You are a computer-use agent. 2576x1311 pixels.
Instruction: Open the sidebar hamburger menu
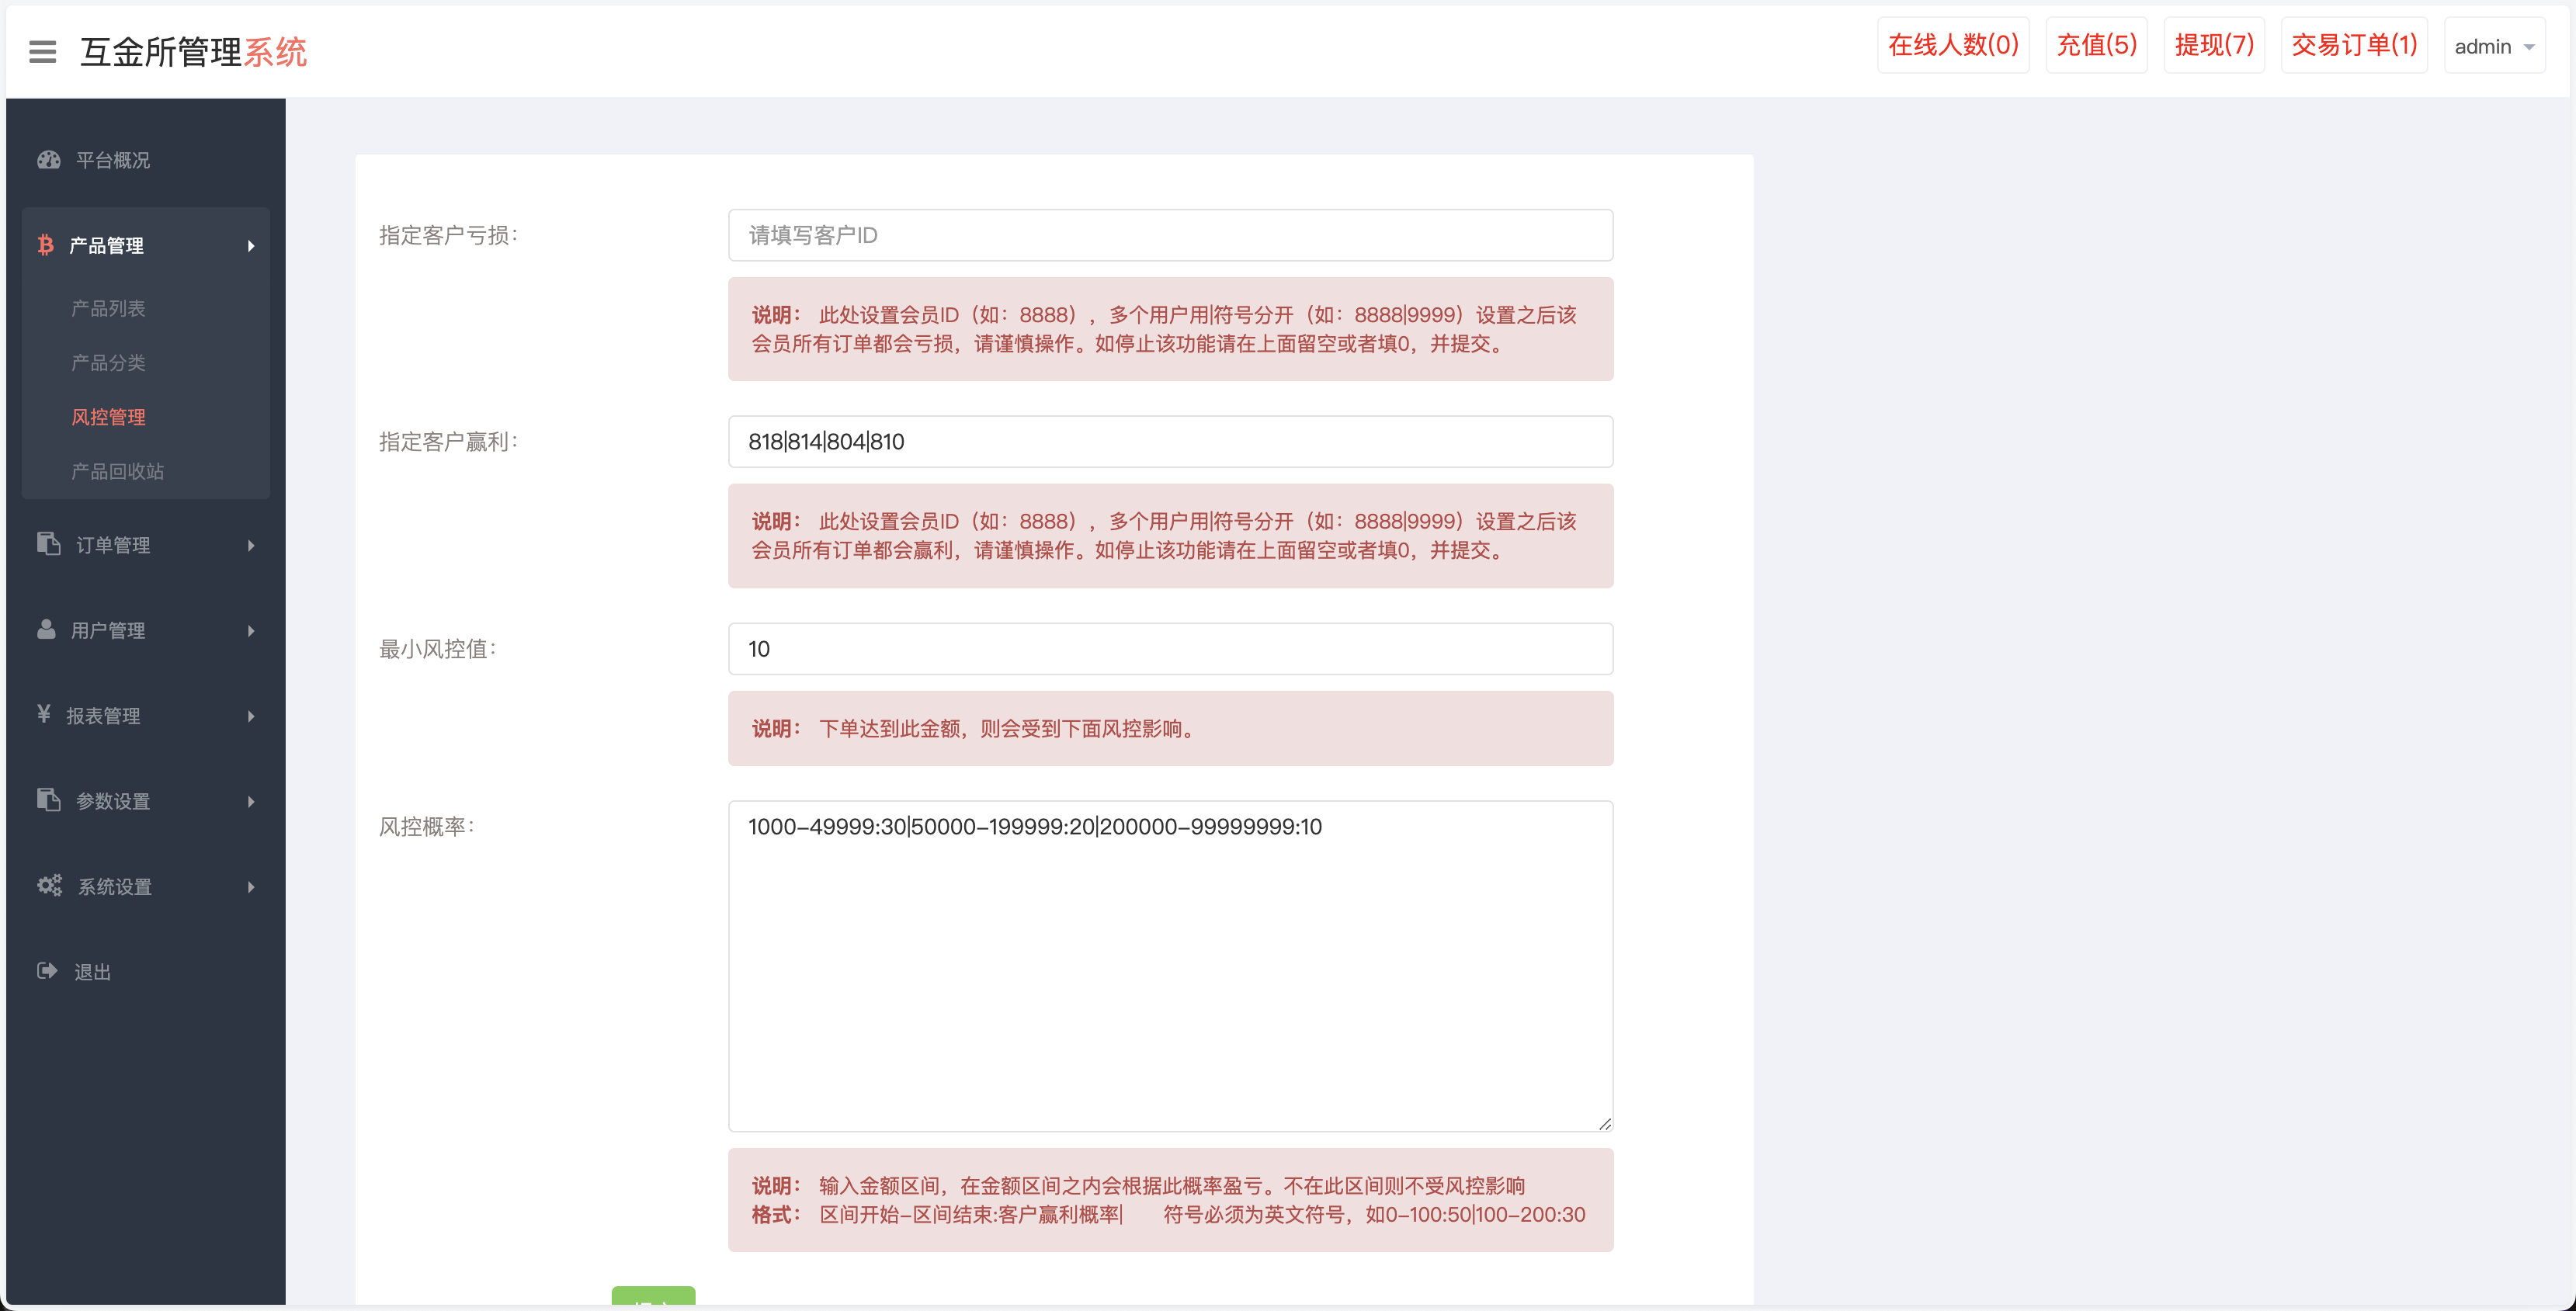(42, 51)
